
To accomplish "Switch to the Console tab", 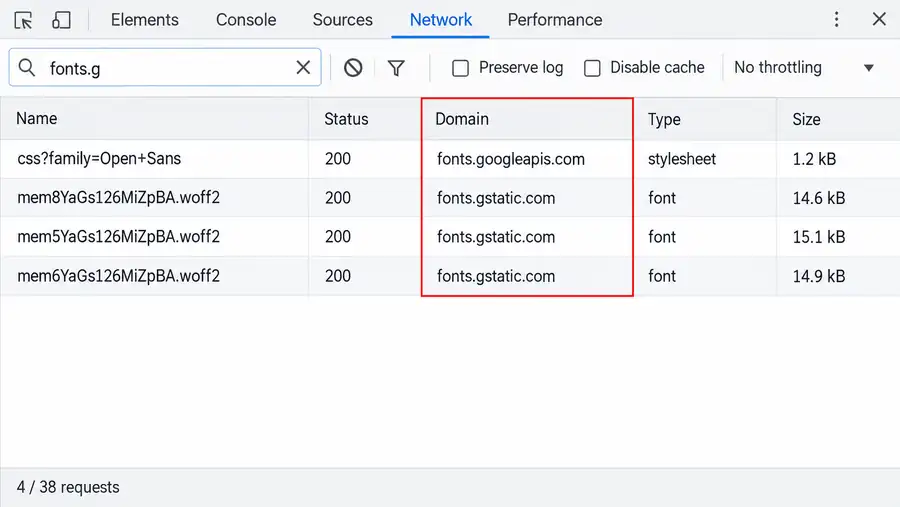I will click(x=246, y=20).
